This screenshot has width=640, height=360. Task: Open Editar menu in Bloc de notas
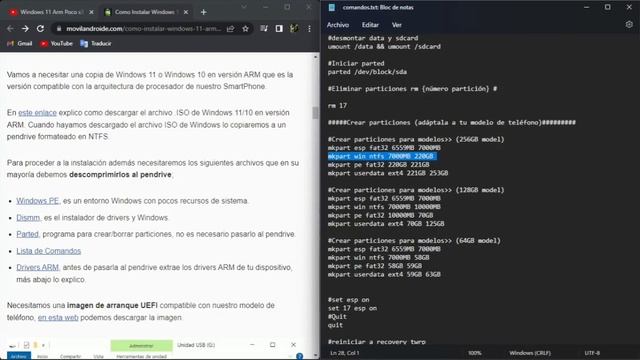(370, 25)
